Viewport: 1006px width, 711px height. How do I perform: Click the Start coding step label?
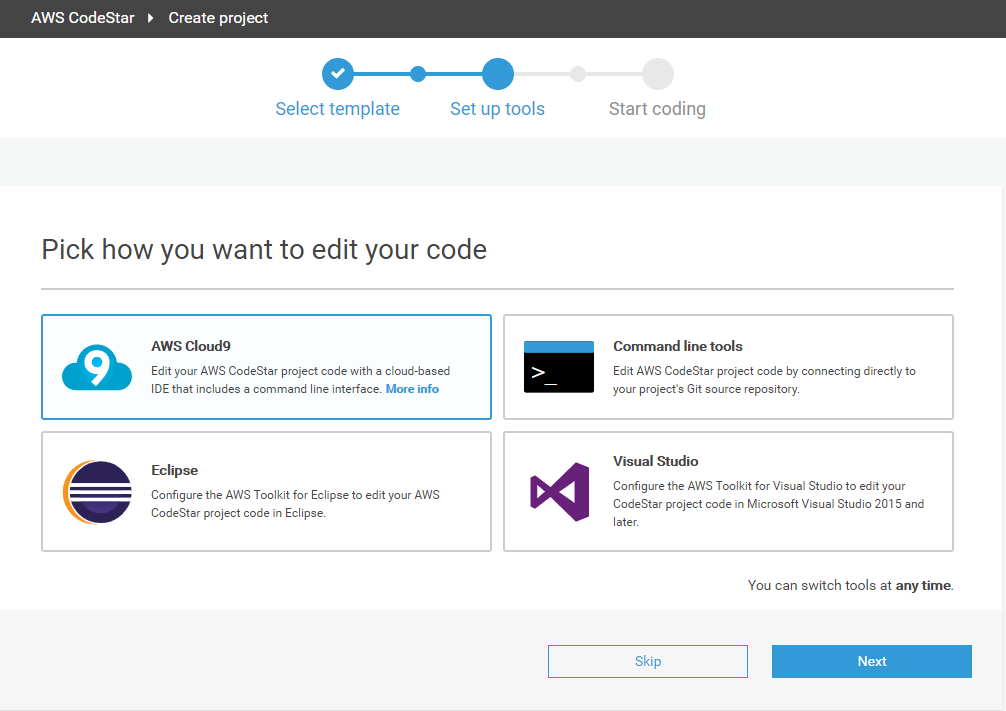coord(657,109)
